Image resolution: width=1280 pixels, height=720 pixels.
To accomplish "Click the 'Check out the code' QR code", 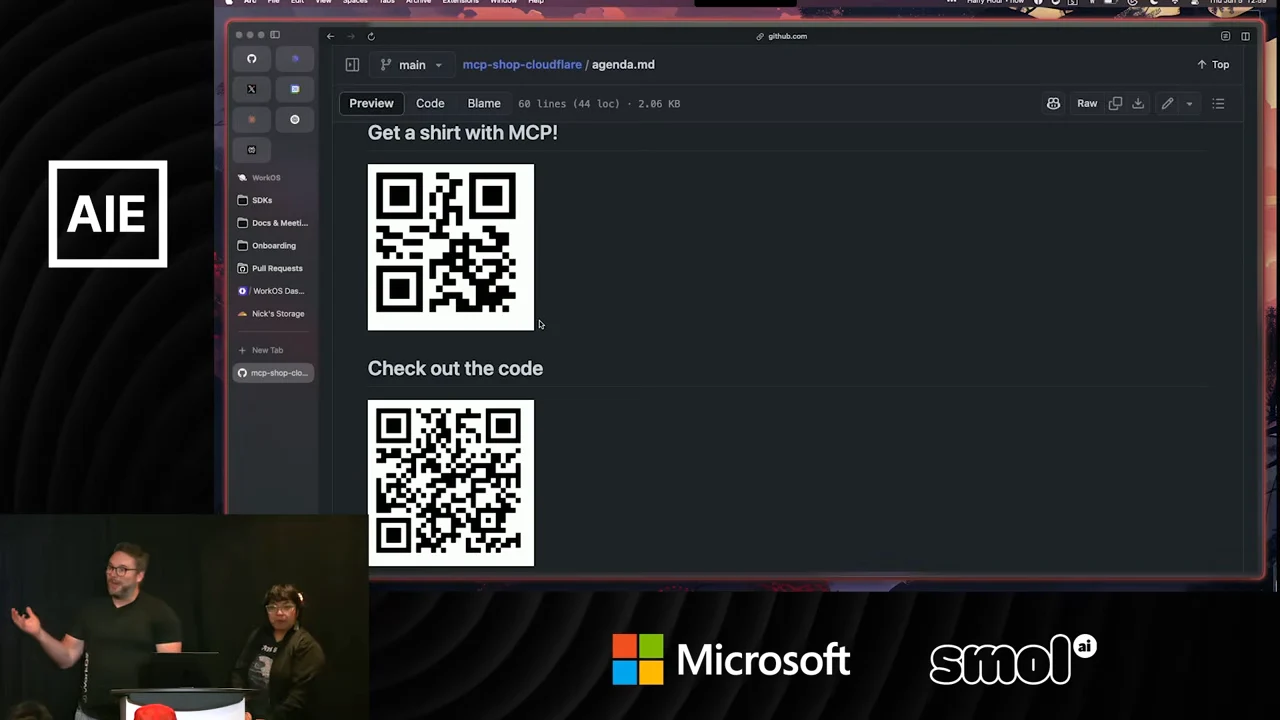I will (451, 483).
